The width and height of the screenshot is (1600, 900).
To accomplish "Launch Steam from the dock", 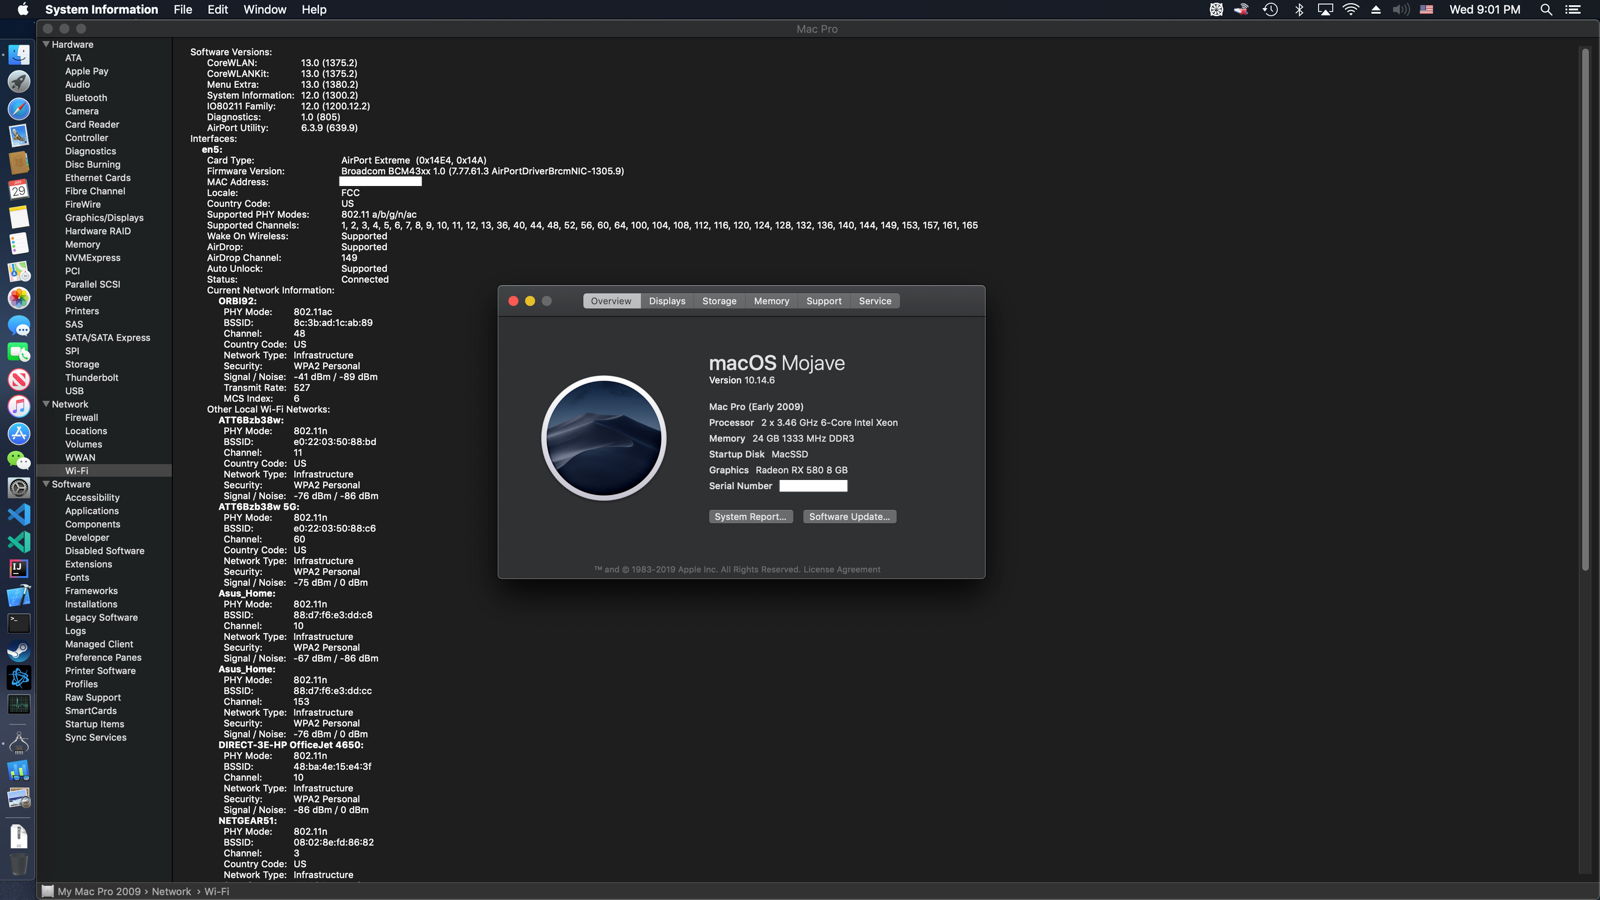I will 19,651.
